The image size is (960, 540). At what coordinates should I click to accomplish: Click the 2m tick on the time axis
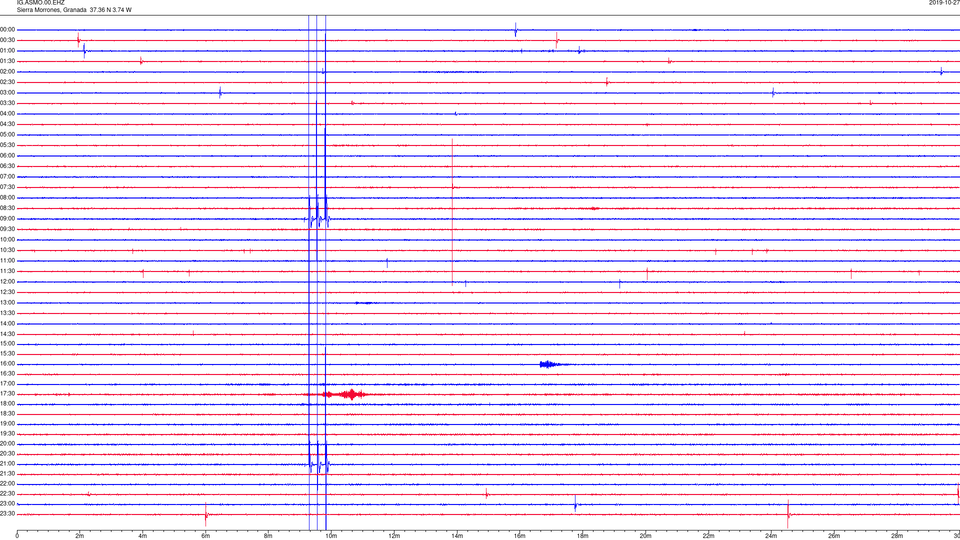pyautogui.click(x=80, y=536)
